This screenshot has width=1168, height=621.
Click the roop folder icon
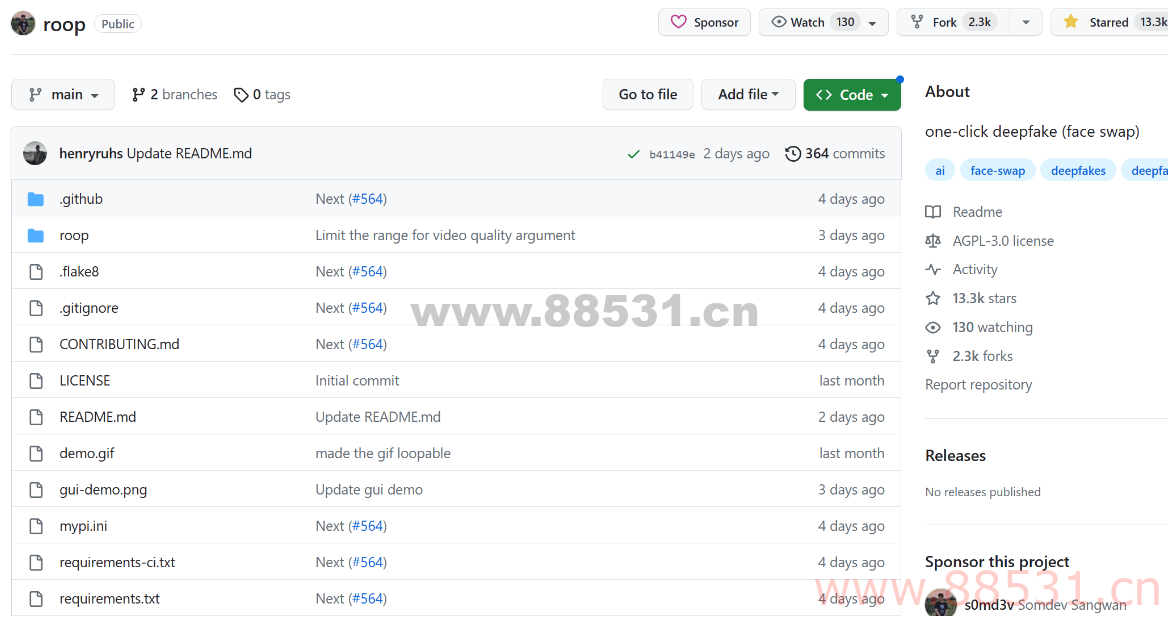coord(36,235)
